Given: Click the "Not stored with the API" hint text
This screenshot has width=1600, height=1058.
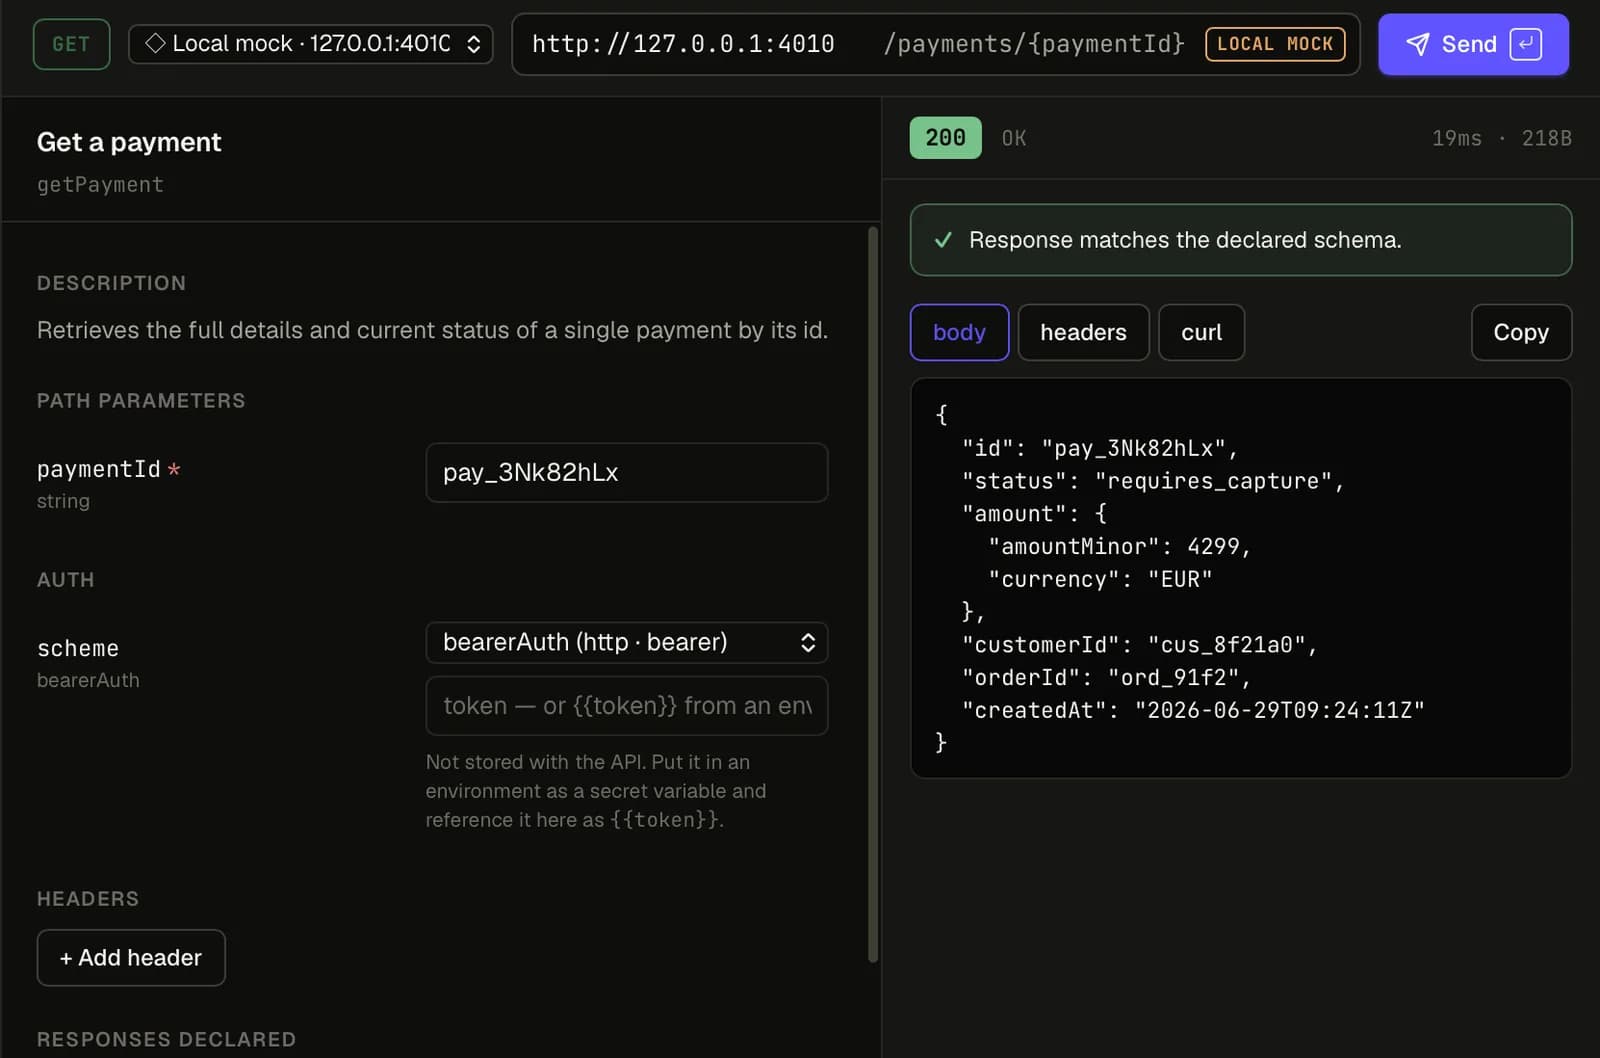Looking at the screenshot, I should tap(596, 791).
